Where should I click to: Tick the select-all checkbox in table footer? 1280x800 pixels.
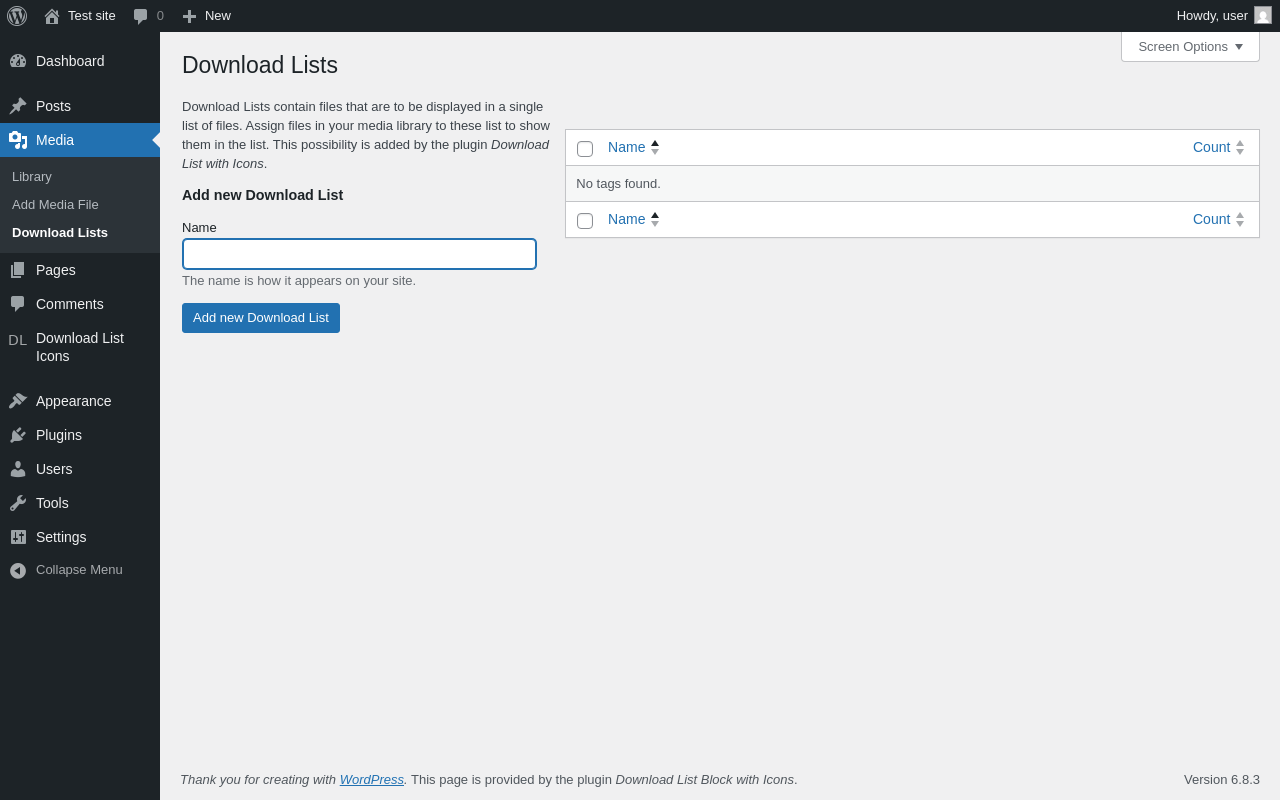tap(585, 221)
